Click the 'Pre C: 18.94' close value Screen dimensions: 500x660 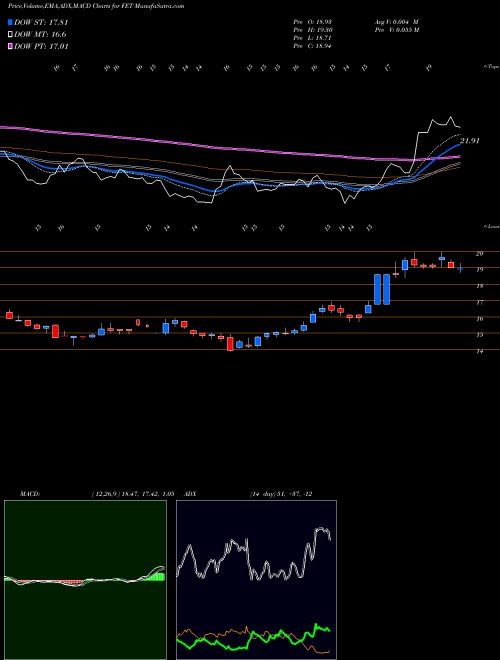click(314, 45)
